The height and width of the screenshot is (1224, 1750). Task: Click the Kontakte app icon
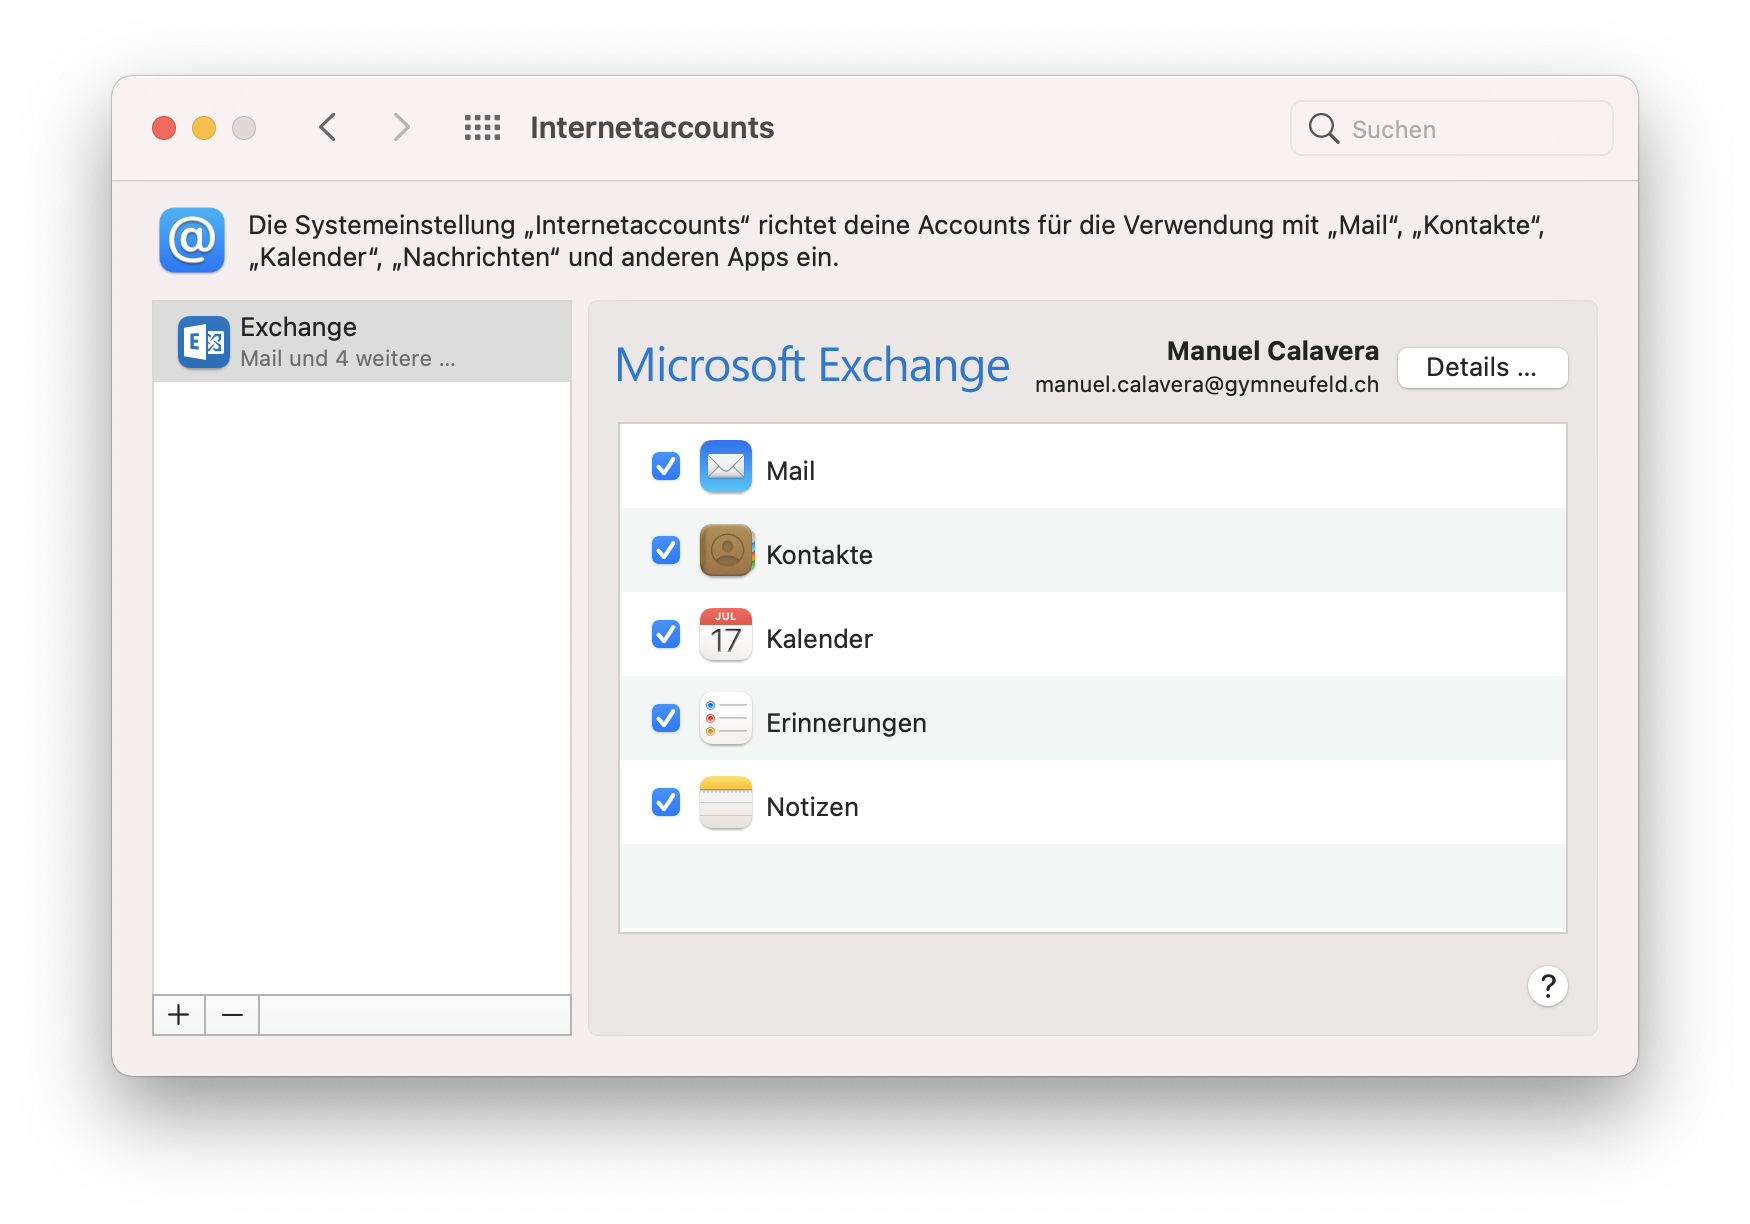pyautogui.click(x=725, y=551)
